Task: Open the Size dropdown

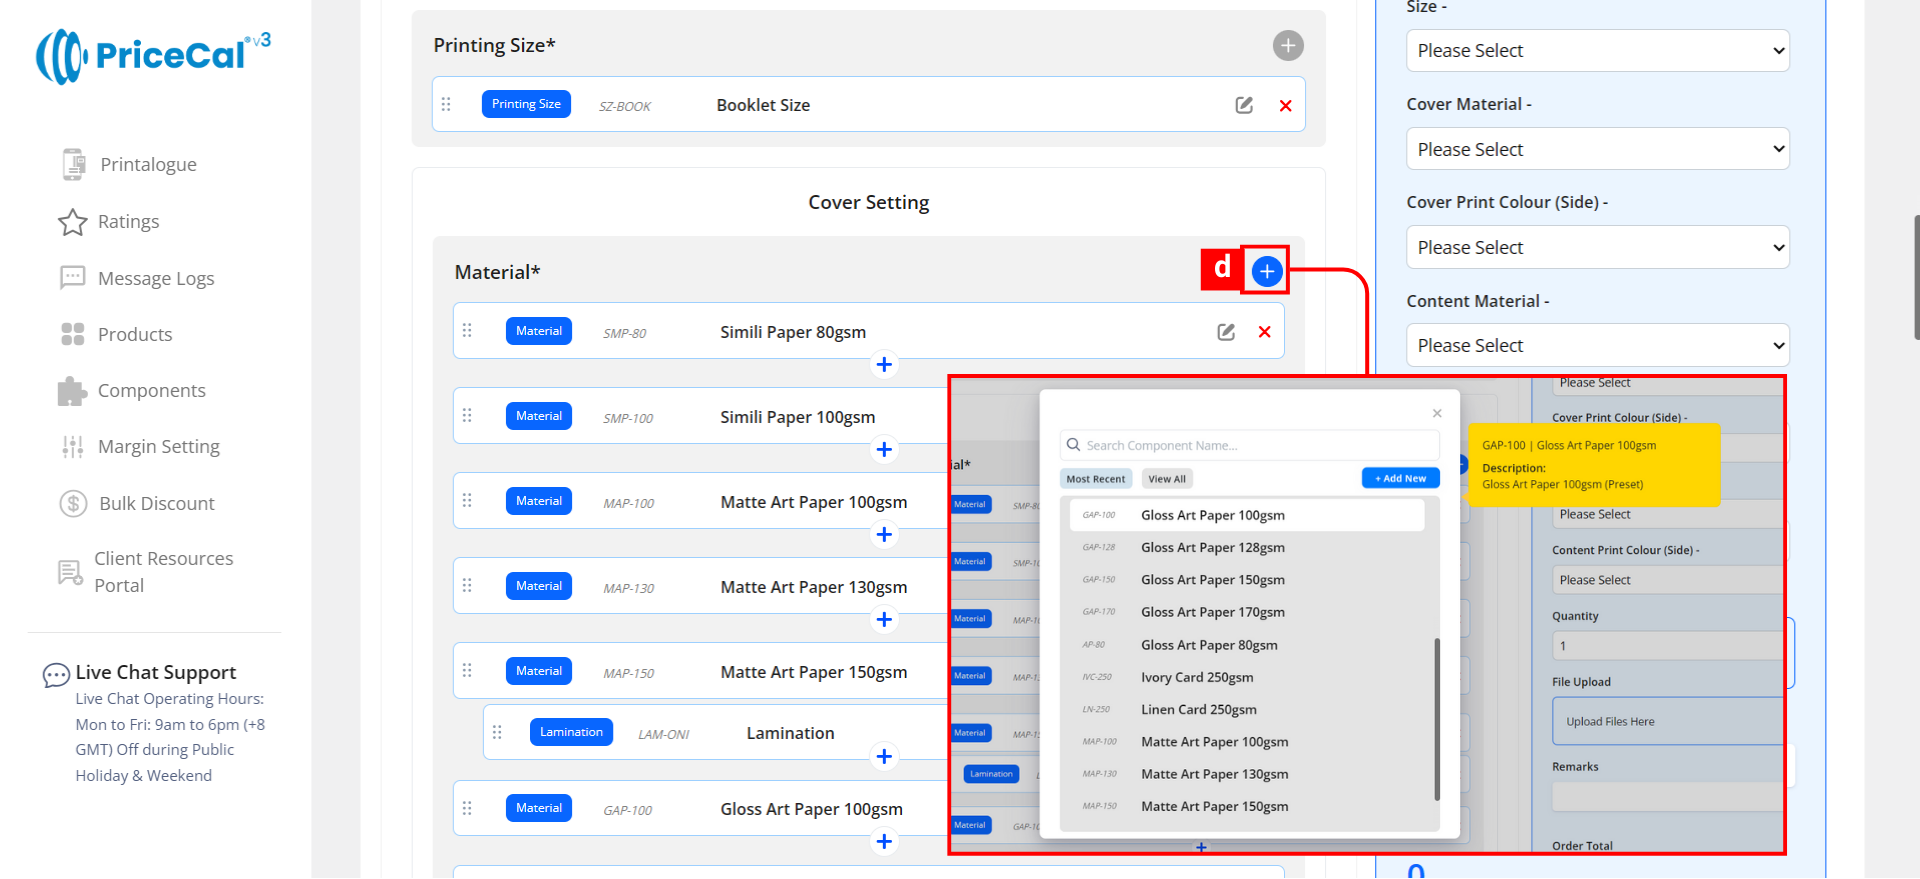Action: click(x=1596, y=51)
